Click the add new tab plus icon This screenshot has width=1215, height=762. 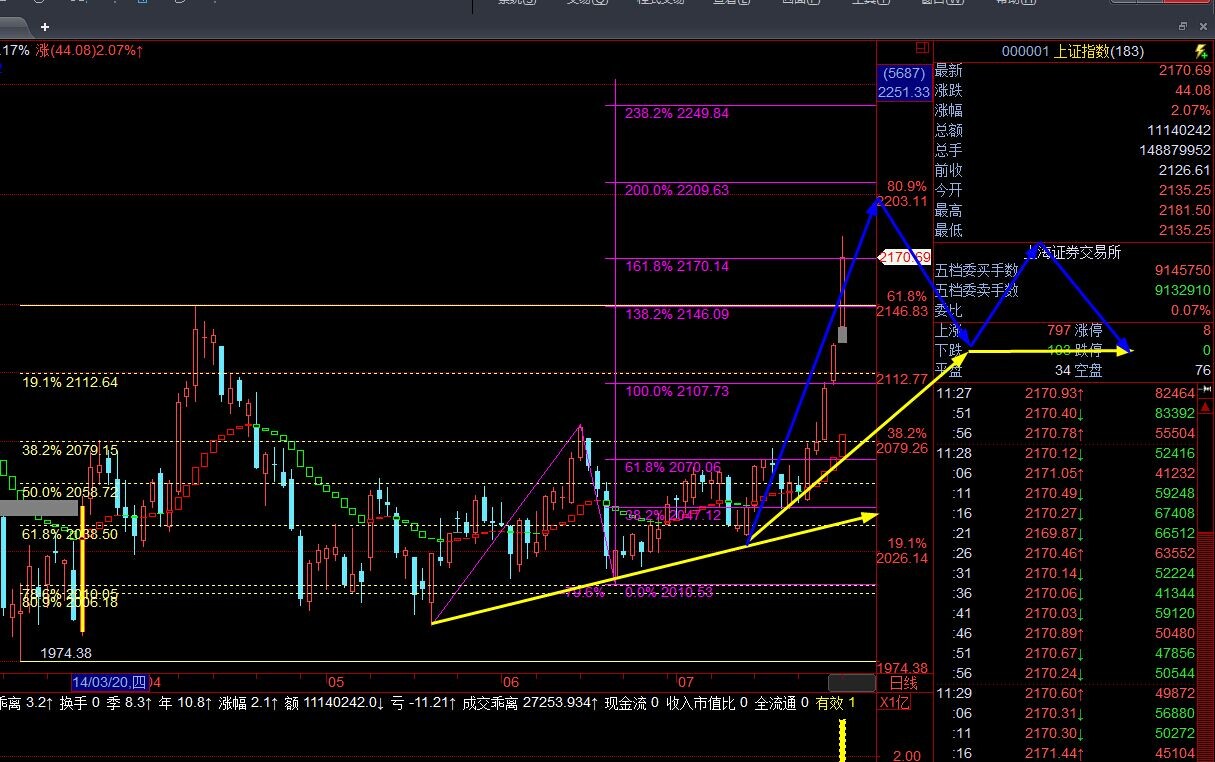click(45, 29)
